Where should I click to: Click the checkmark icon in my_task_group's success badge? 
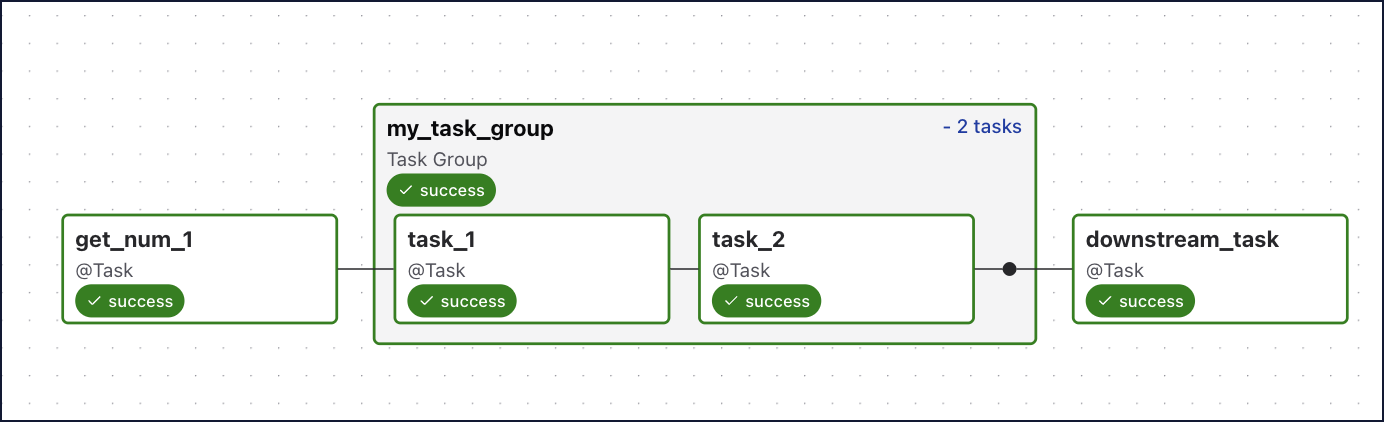tap(405, 190)
